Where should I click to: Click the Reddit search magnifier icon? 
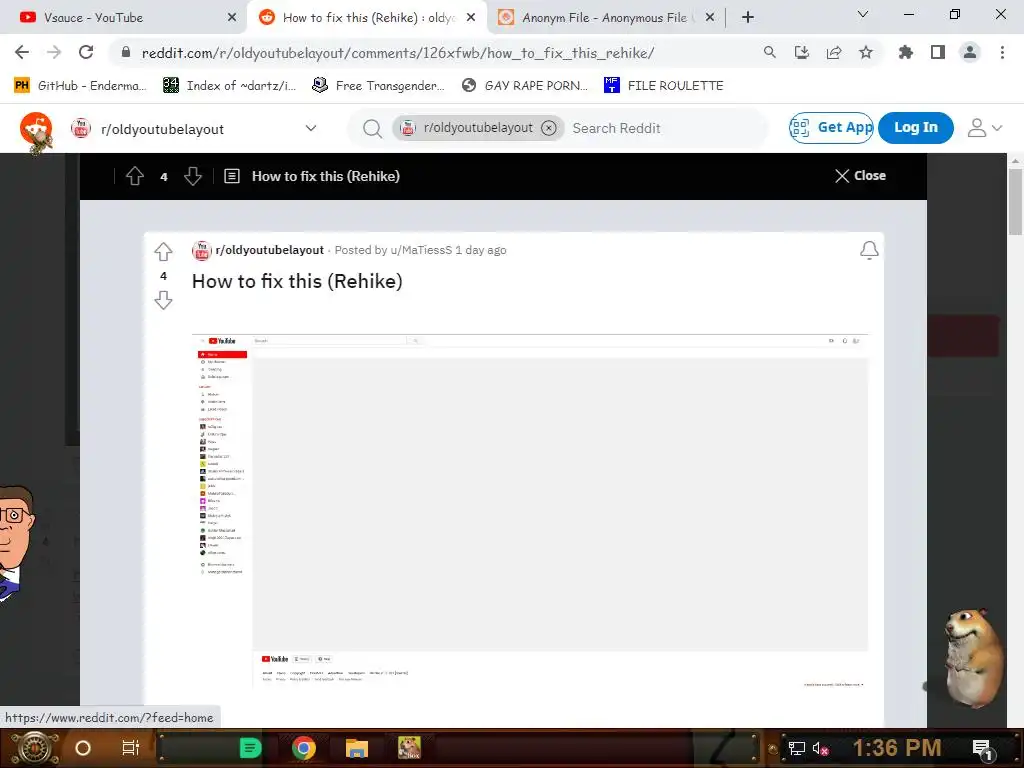tap(372, 129)
